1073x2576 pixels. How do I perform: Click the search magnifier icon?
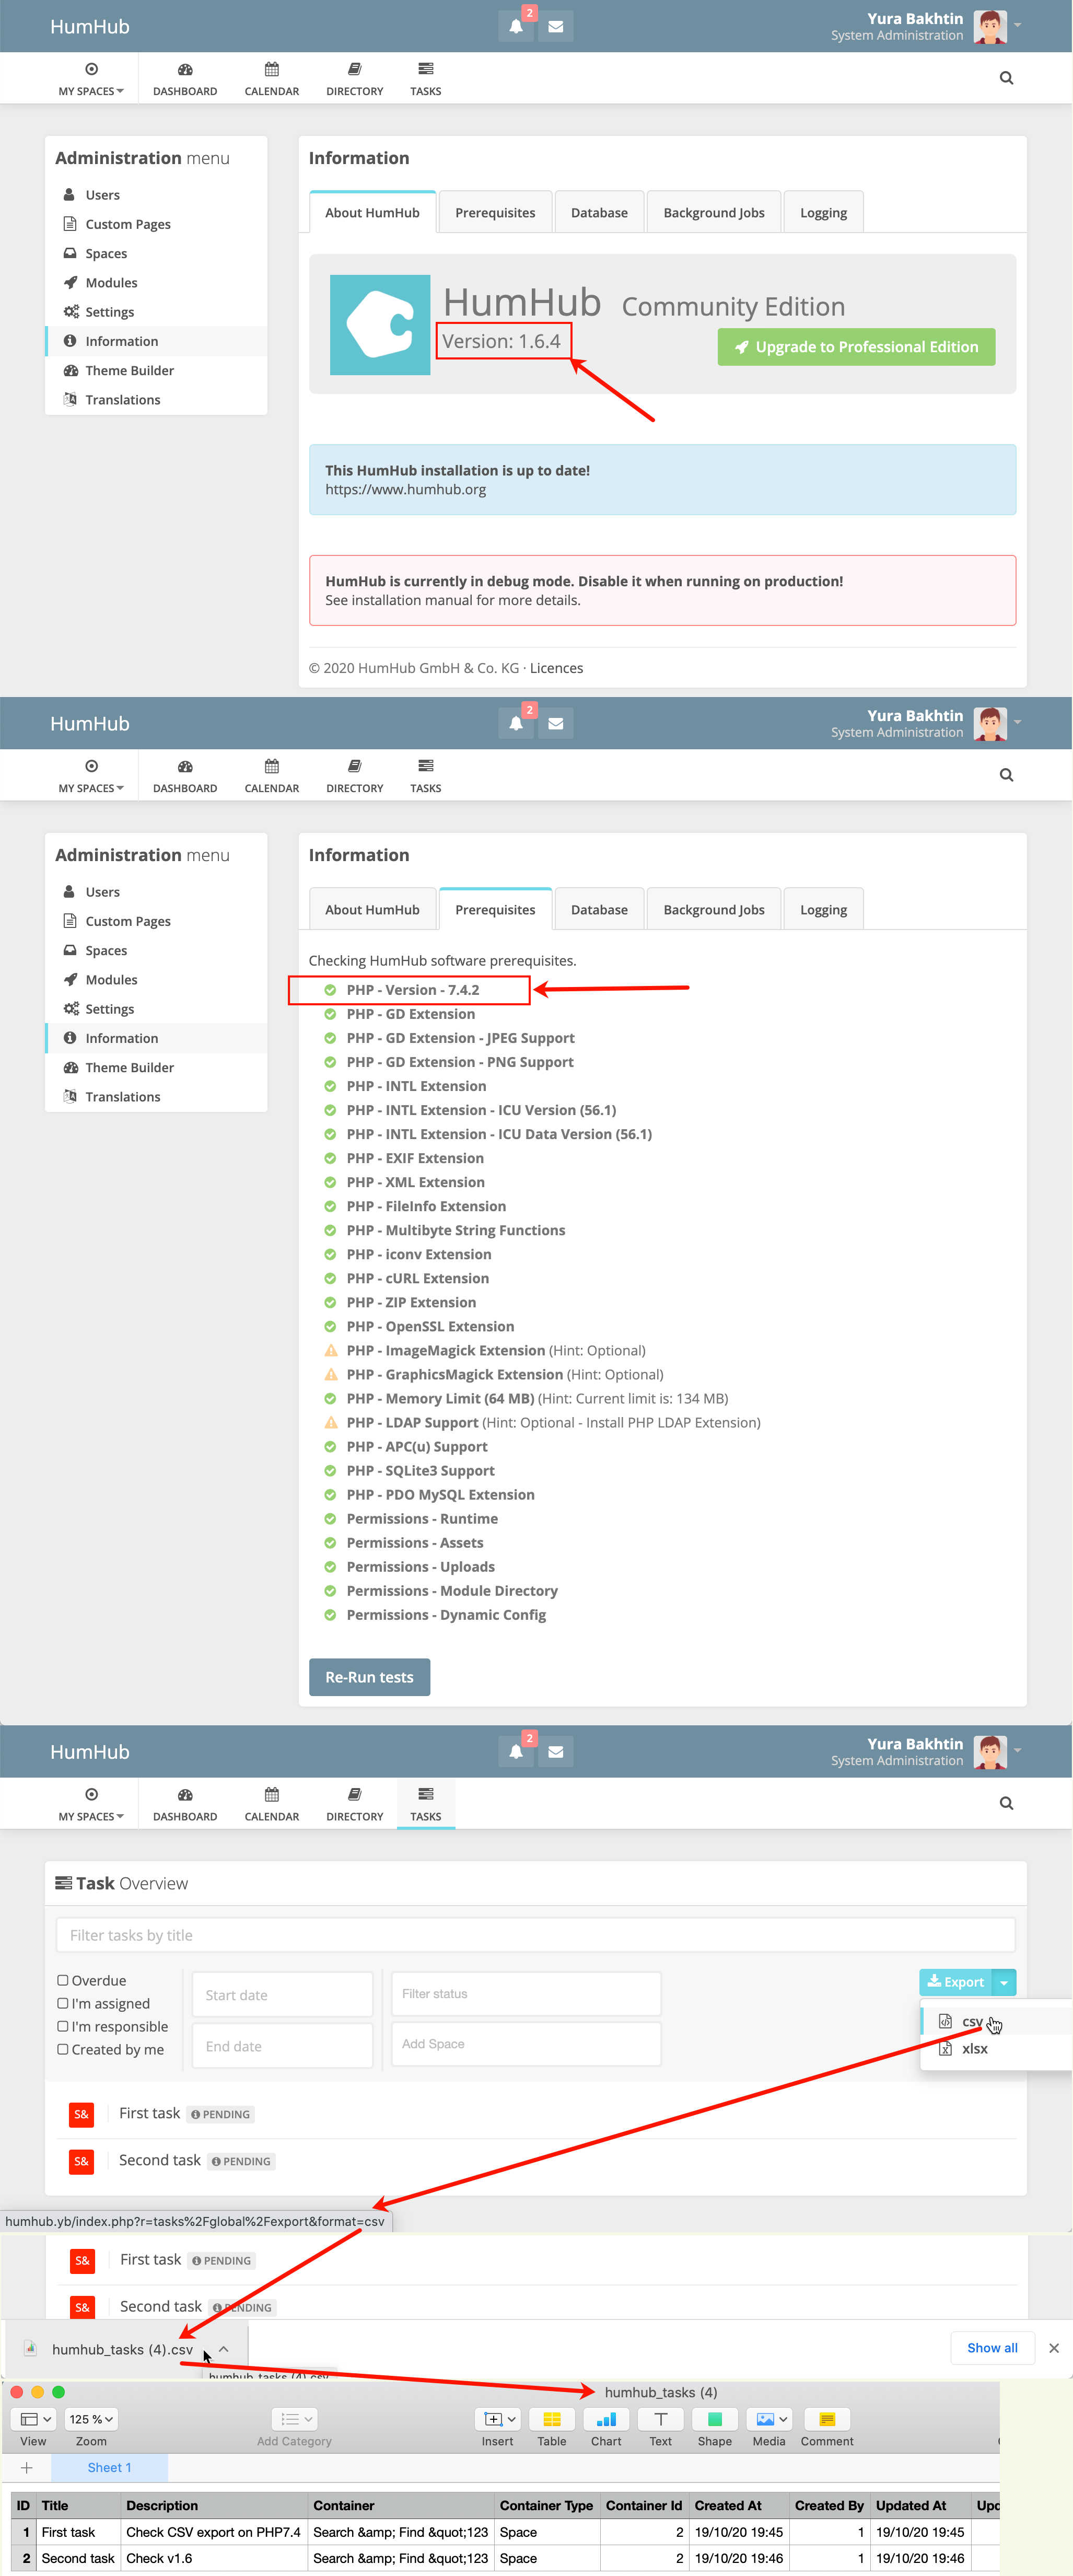[x=1006, y=77]
